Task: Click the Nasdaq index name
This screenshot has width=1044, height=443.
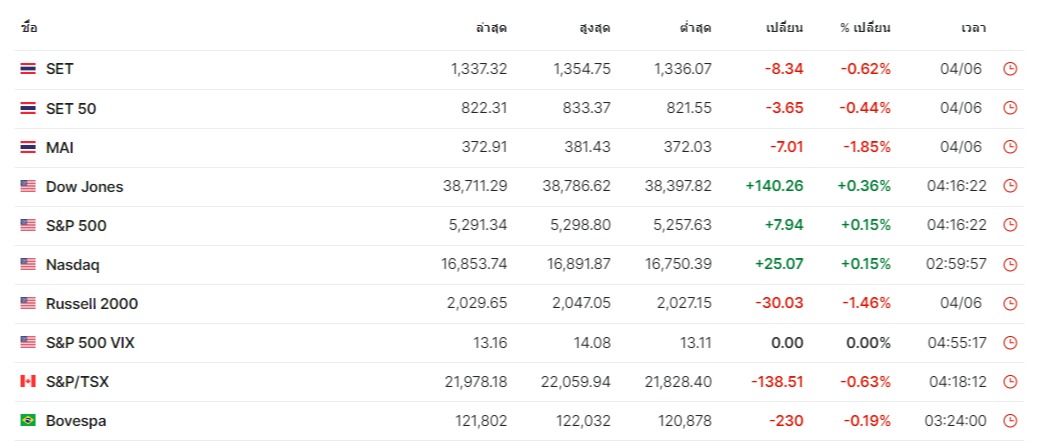Action: tap(73, 265)
